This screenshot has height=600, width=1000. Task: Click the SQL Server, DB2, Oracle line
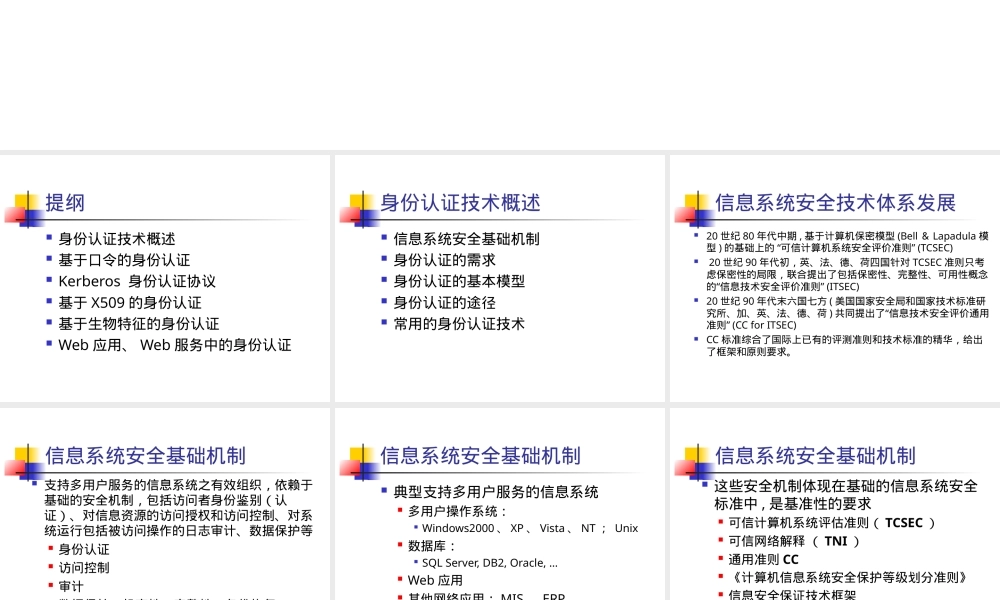point(490,563)
